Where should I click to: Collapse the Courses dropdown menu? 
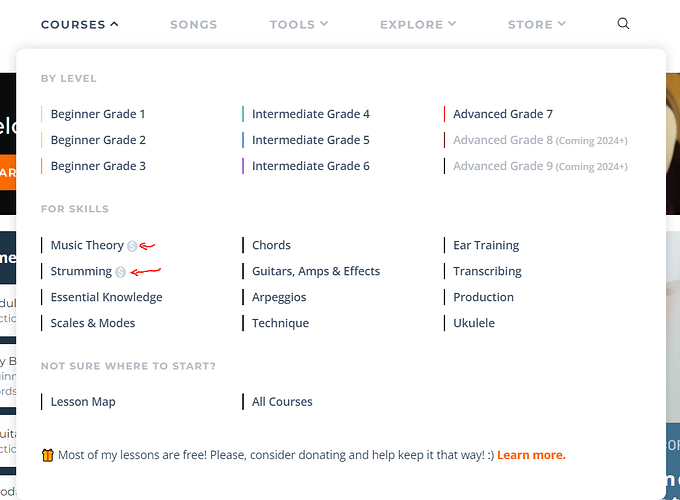(80, 24)
